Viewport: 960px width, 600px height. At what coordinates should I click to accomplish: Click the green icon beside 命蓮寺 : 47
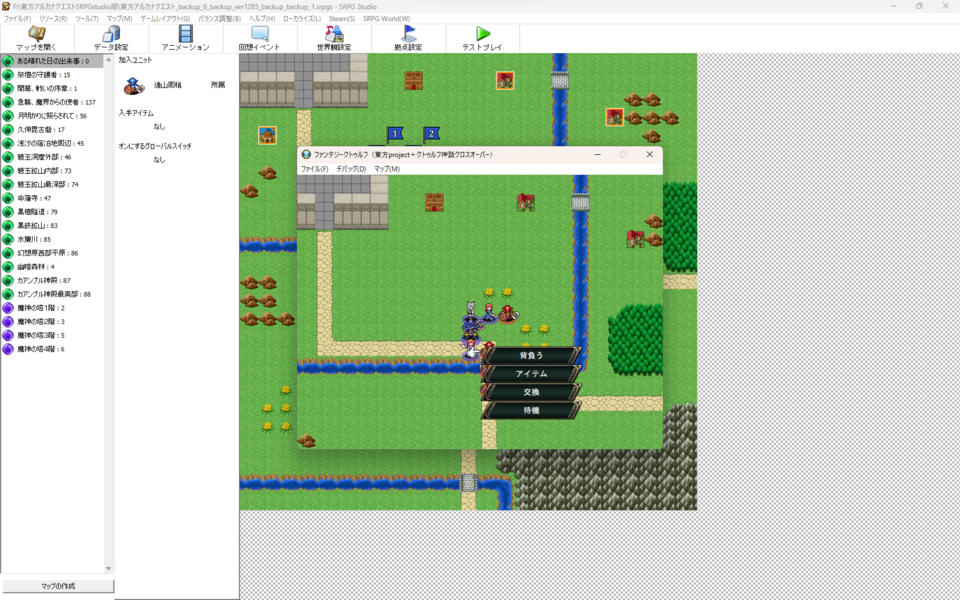click(8, 198)
